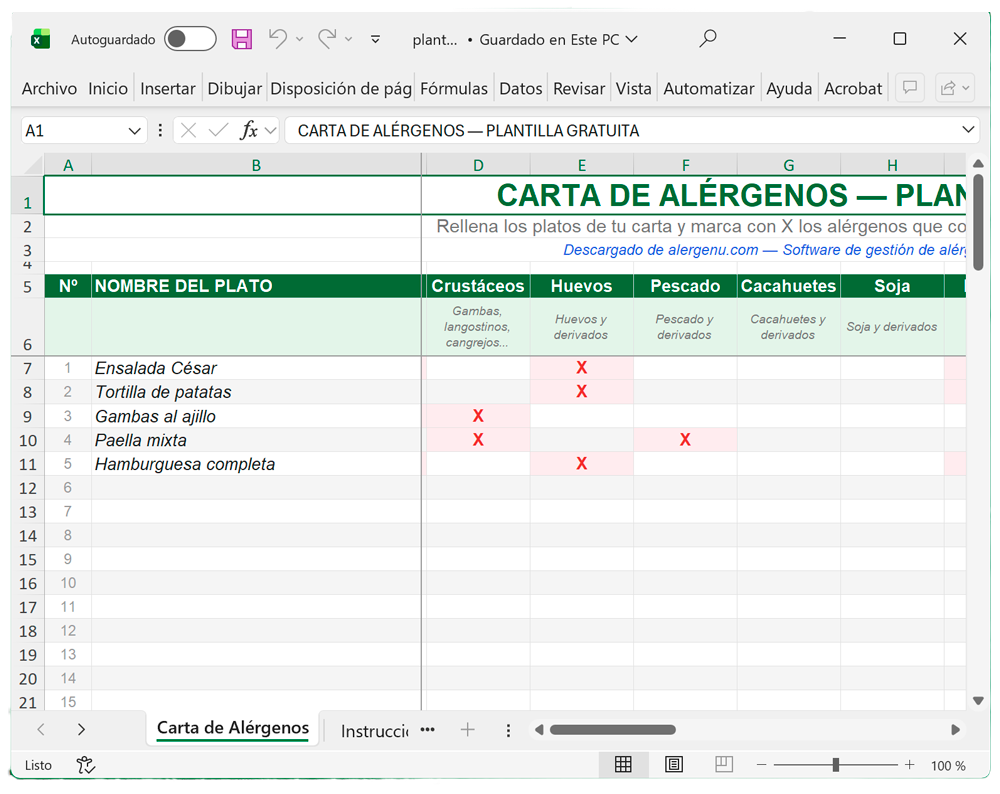This screenshot has height=794, width=1000.
Task: Switch to Page Layout view icon
Action: (x=674, y=765)
